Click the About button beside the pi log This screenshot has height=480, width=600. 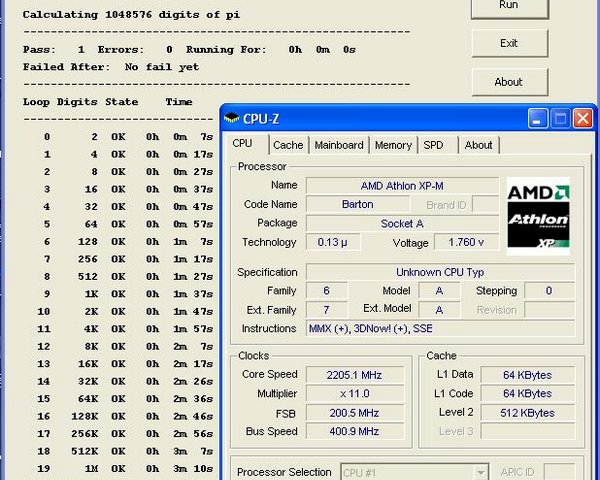click(508, 82)
